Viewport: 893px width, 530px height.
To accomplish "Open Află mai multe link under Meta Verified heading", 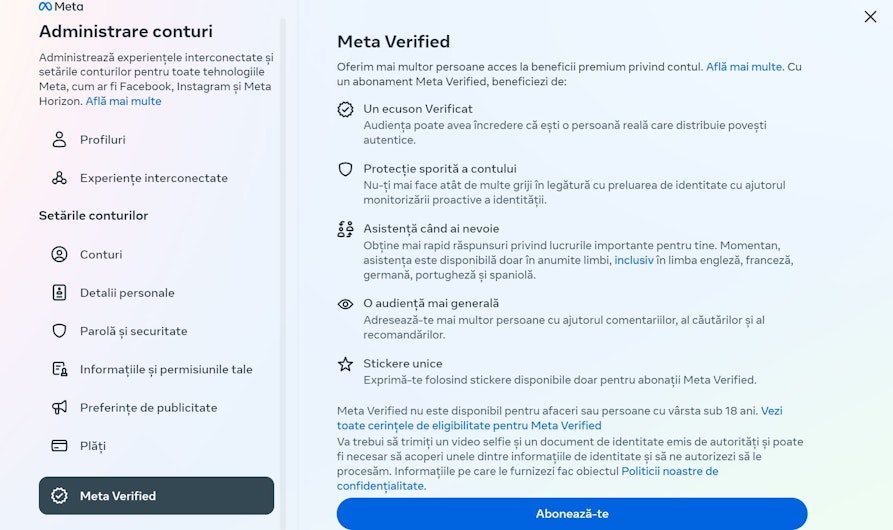I will pyautogui.click(x=744, y=67).
